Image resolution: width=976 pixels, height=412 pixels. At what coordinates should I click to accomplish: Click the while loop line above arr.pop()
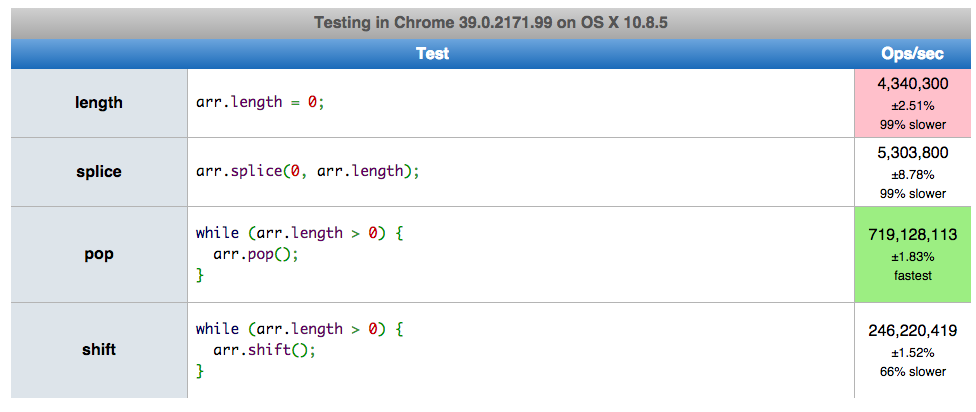click(x=300, y=233)
